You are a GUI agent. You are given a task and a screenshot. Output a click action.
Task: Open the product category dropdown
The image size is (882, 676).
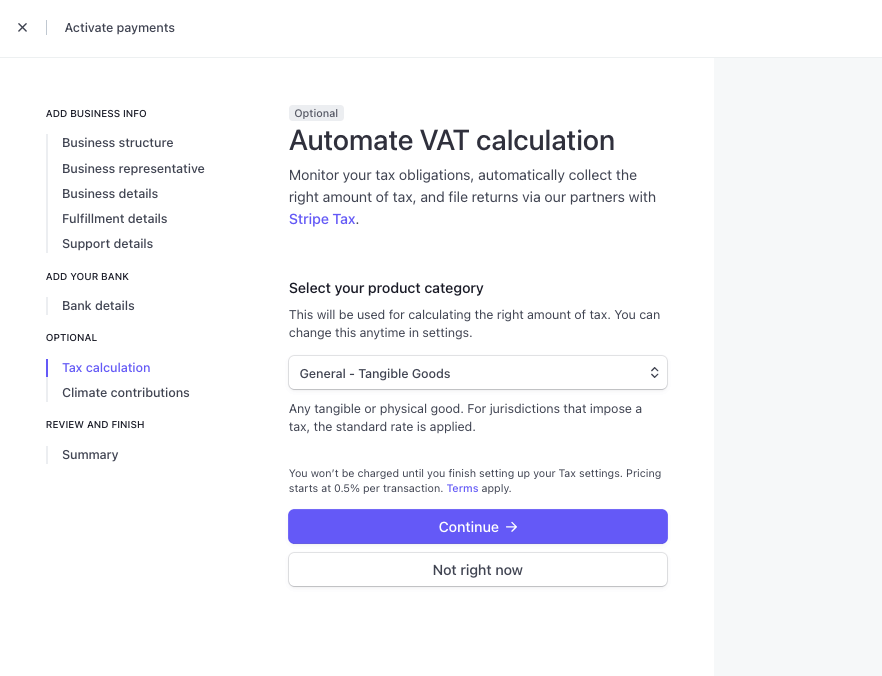point(477,373)
